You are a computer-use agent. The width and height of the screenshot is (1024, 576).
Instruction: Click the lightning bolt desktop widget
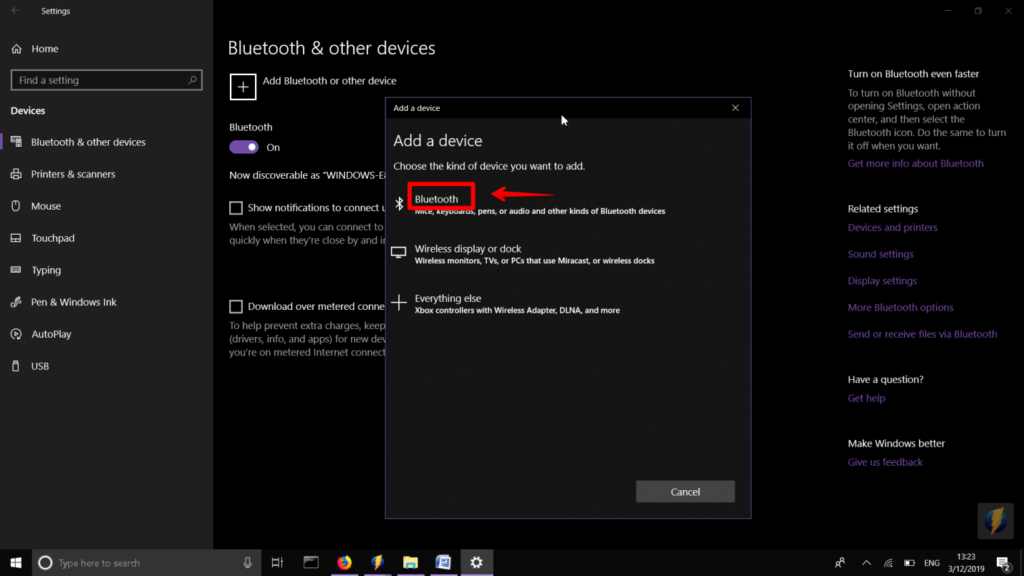point(995,520)
